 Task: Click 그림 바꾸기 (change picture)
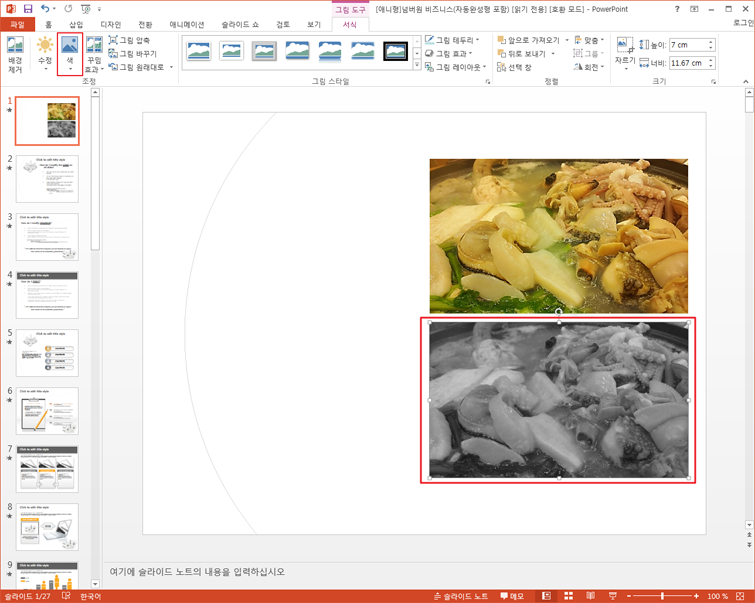click(x=132, y=53)
